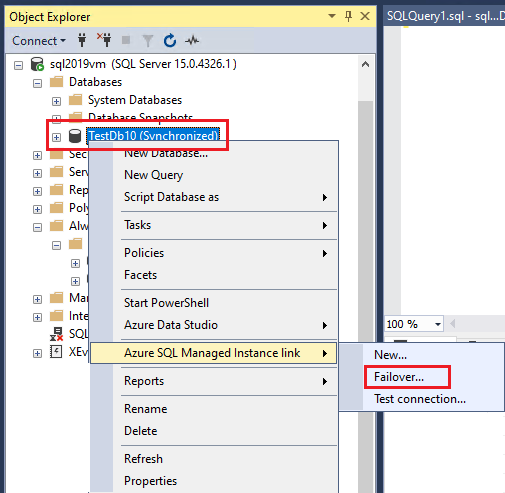505x493 pixels.
Task: Expand the Replication folder node
Action: (x=37, y=191)
